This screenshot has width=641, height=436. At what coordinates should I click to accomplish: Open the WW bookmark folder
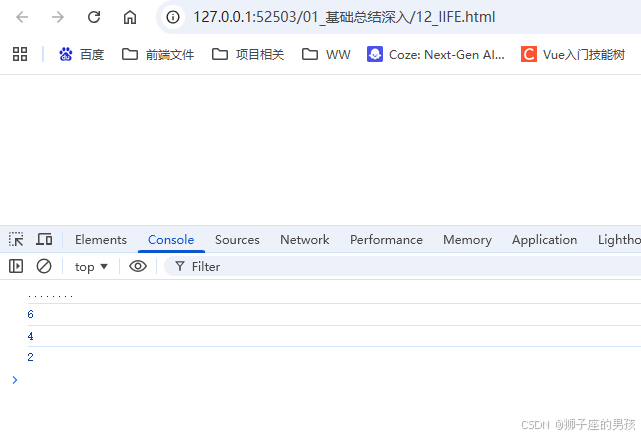(326, 54)
